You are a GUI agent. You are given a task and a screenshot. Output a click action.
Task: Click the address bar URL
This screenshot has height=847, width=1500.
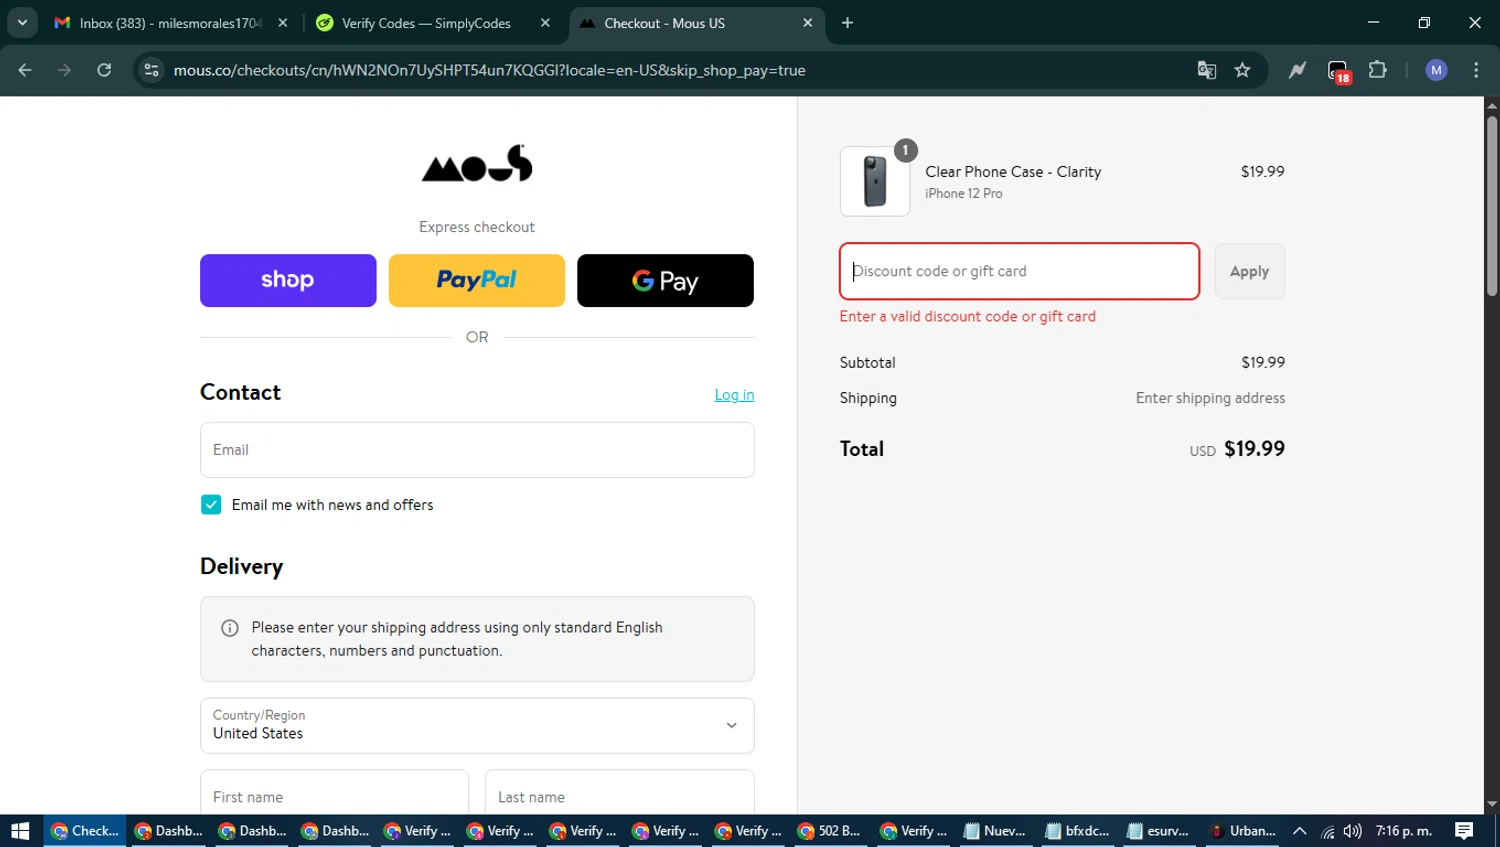coord(489,70)
